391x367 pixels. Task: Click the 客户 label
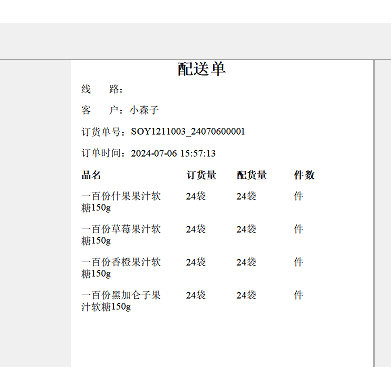[x=102, y=110]
